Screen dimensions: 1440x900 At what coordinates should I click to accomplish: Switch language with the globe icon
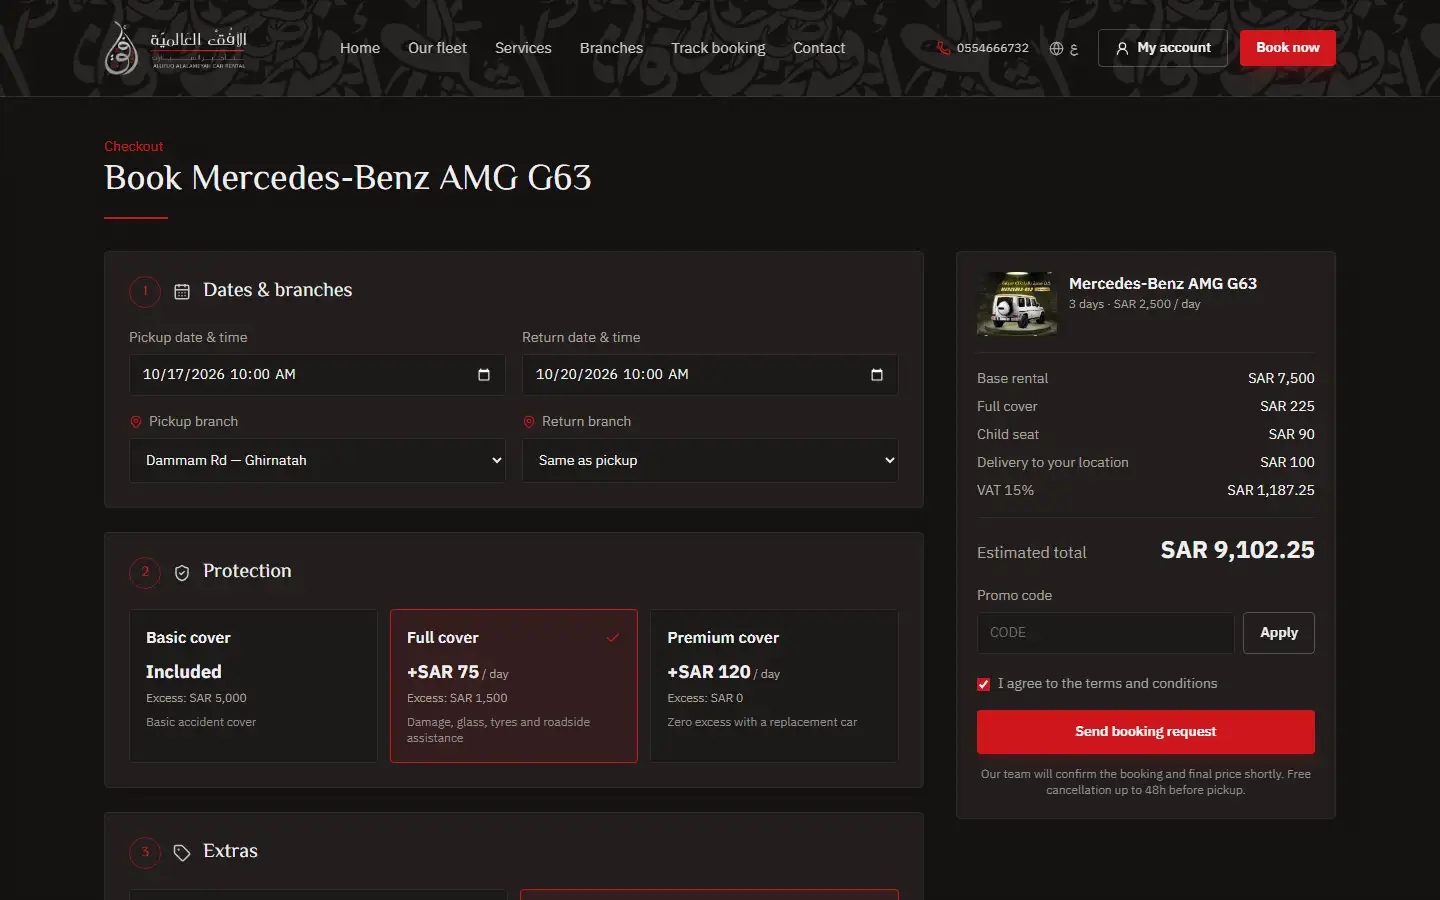point(1056,48)
